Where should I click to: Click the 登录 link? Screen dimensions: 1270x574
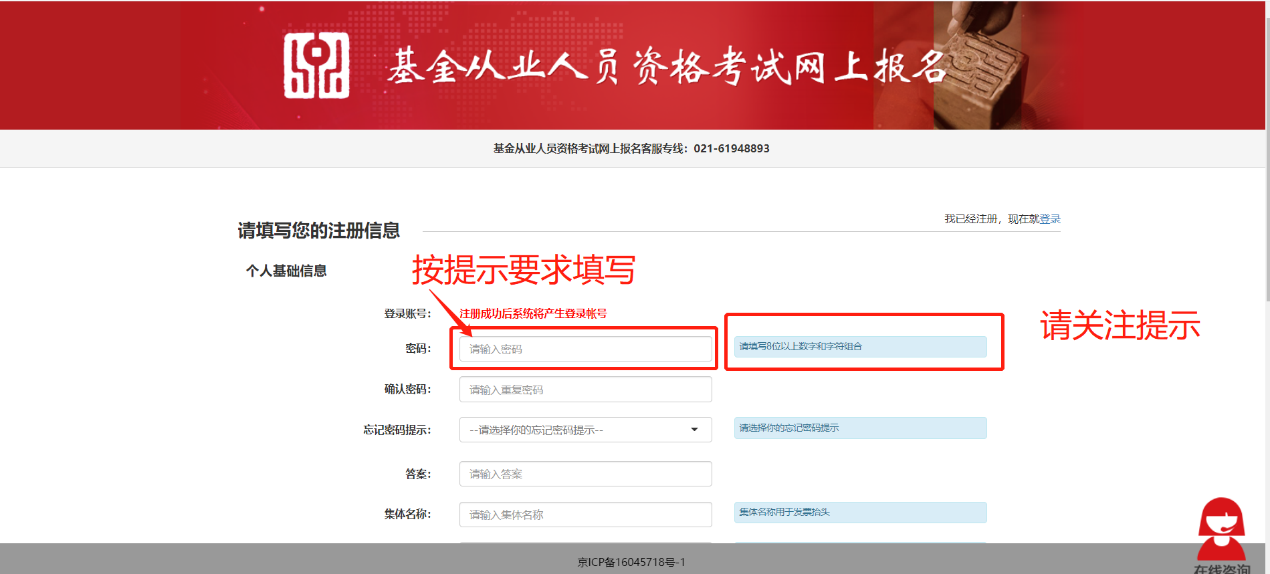[1050, 219]
